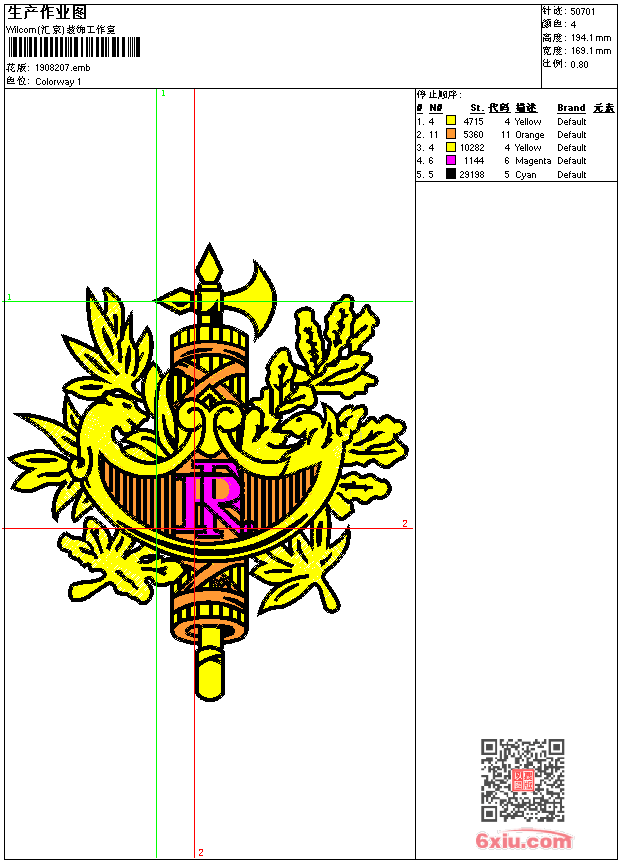Select the 代码 column header

[499, 108]
